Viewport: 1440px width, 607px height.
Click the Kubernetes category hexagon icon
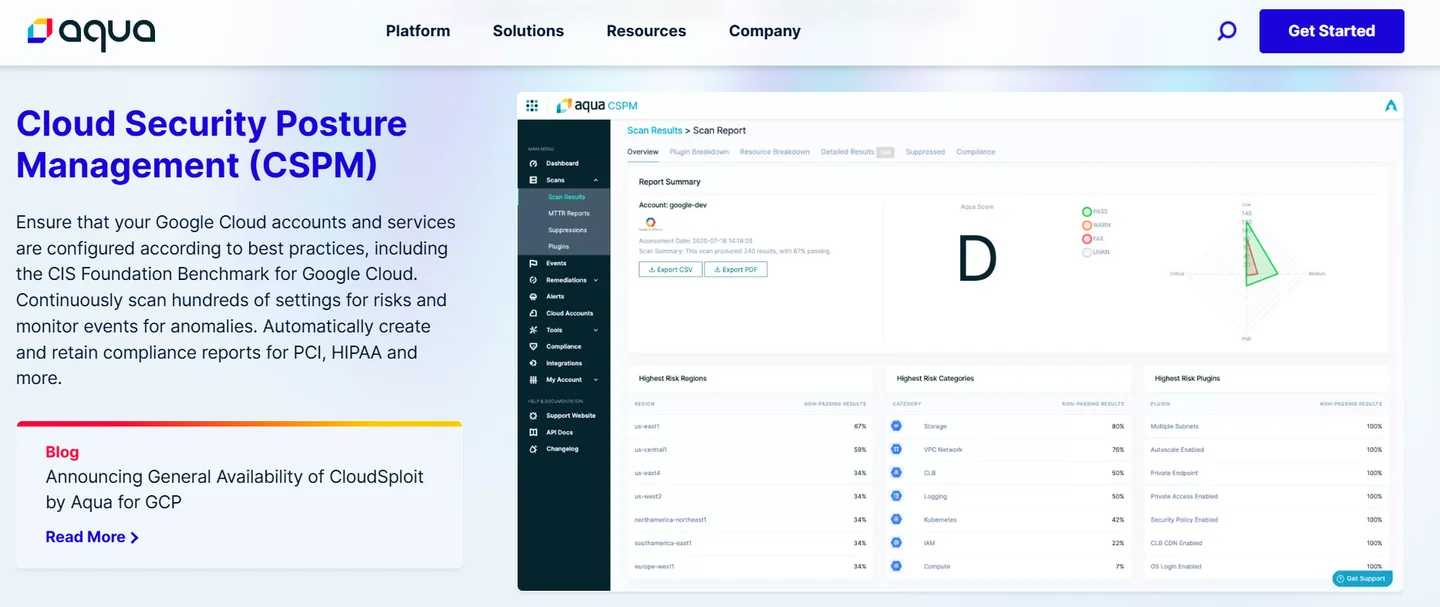896,519
